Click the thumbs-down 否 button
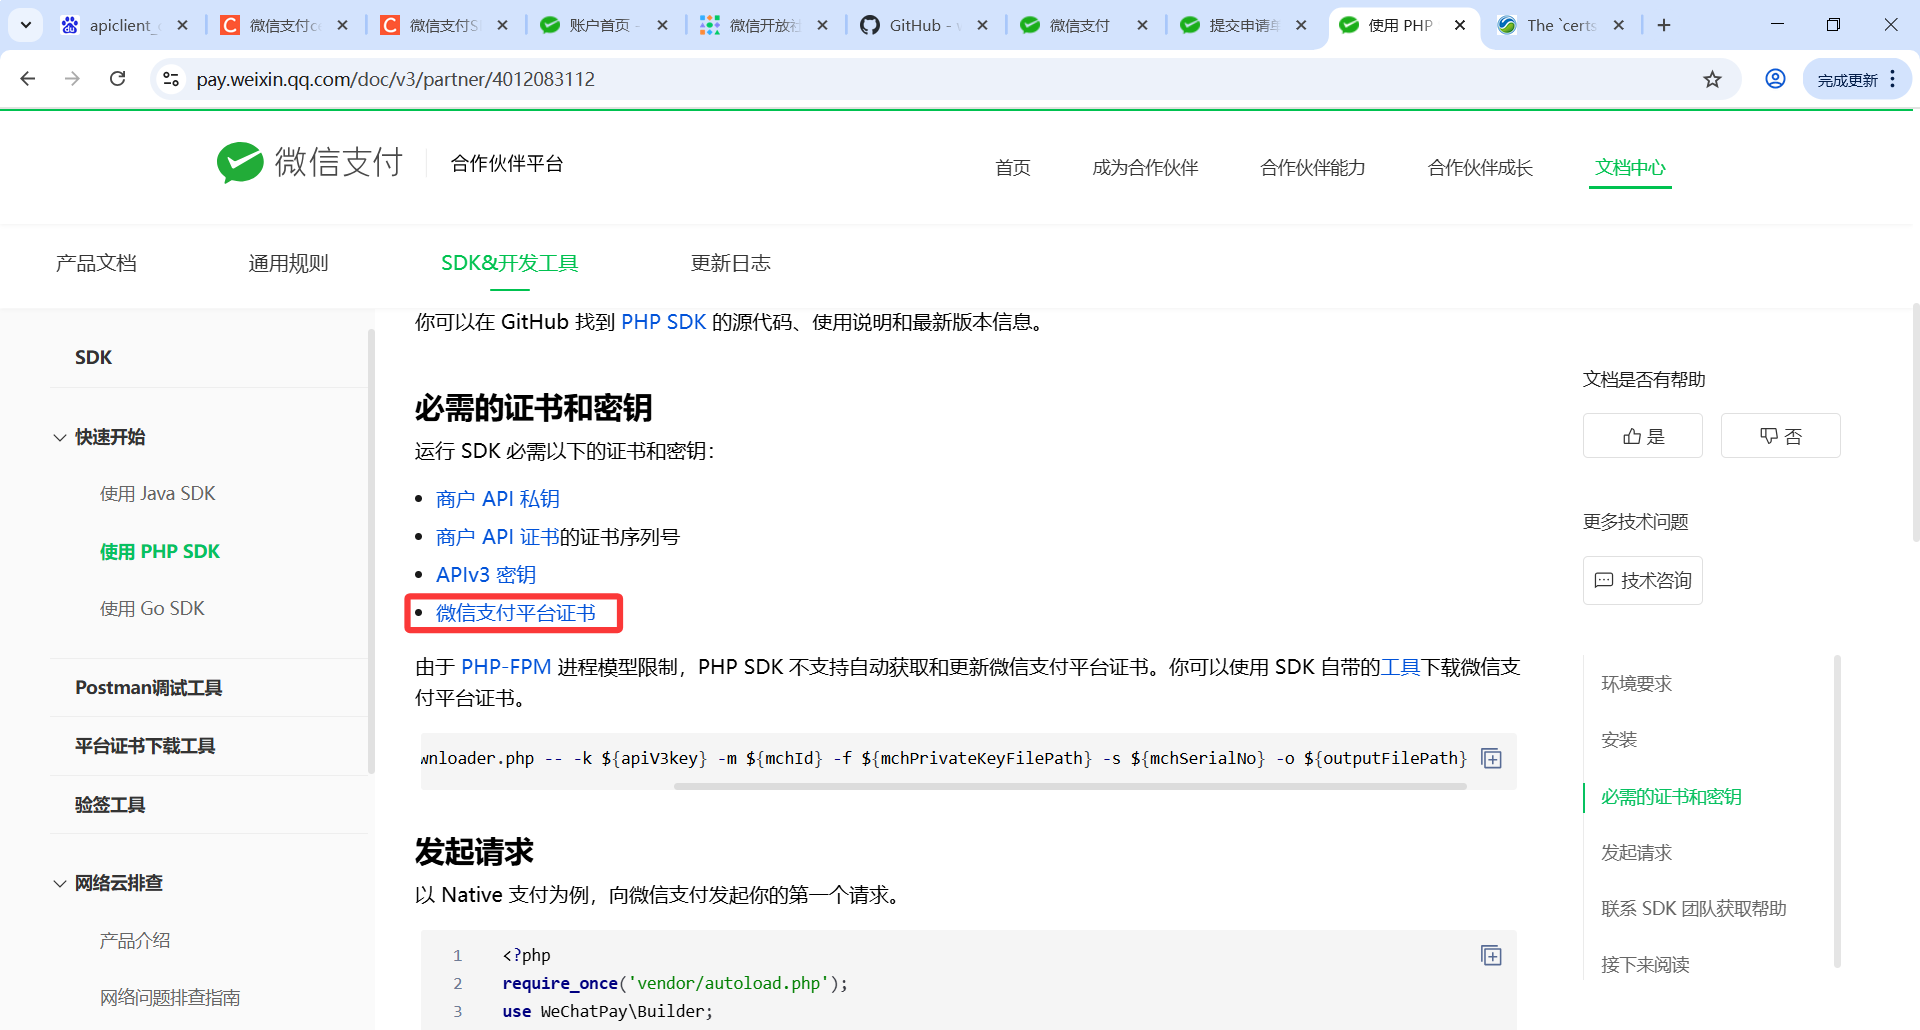This screenshot has height=1030, width=1920. coord(1780,436)
